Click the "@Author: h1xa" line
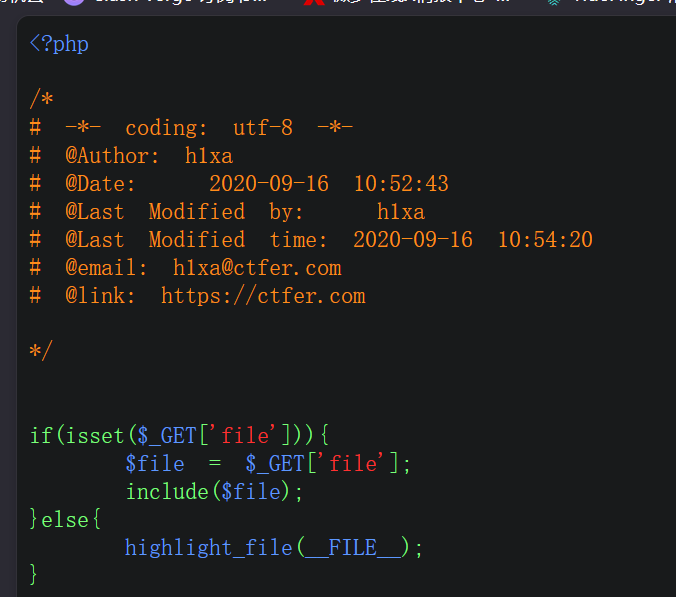 pyautogui.click(x=131, y=156)
